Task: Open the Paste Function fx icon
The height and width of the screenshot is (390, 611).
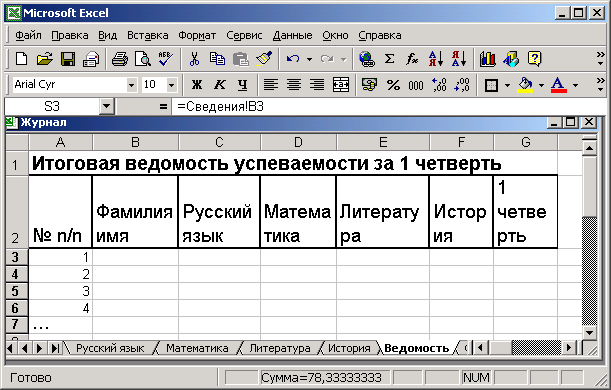Action: click(412, 59)
